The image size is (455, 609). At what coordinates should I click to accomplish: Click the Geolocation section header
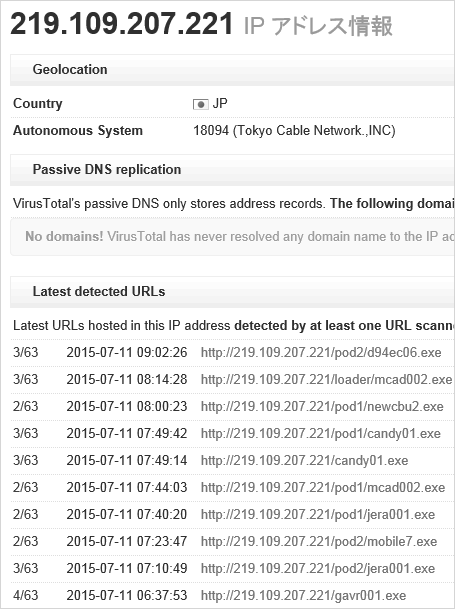[x=232, y=70]
